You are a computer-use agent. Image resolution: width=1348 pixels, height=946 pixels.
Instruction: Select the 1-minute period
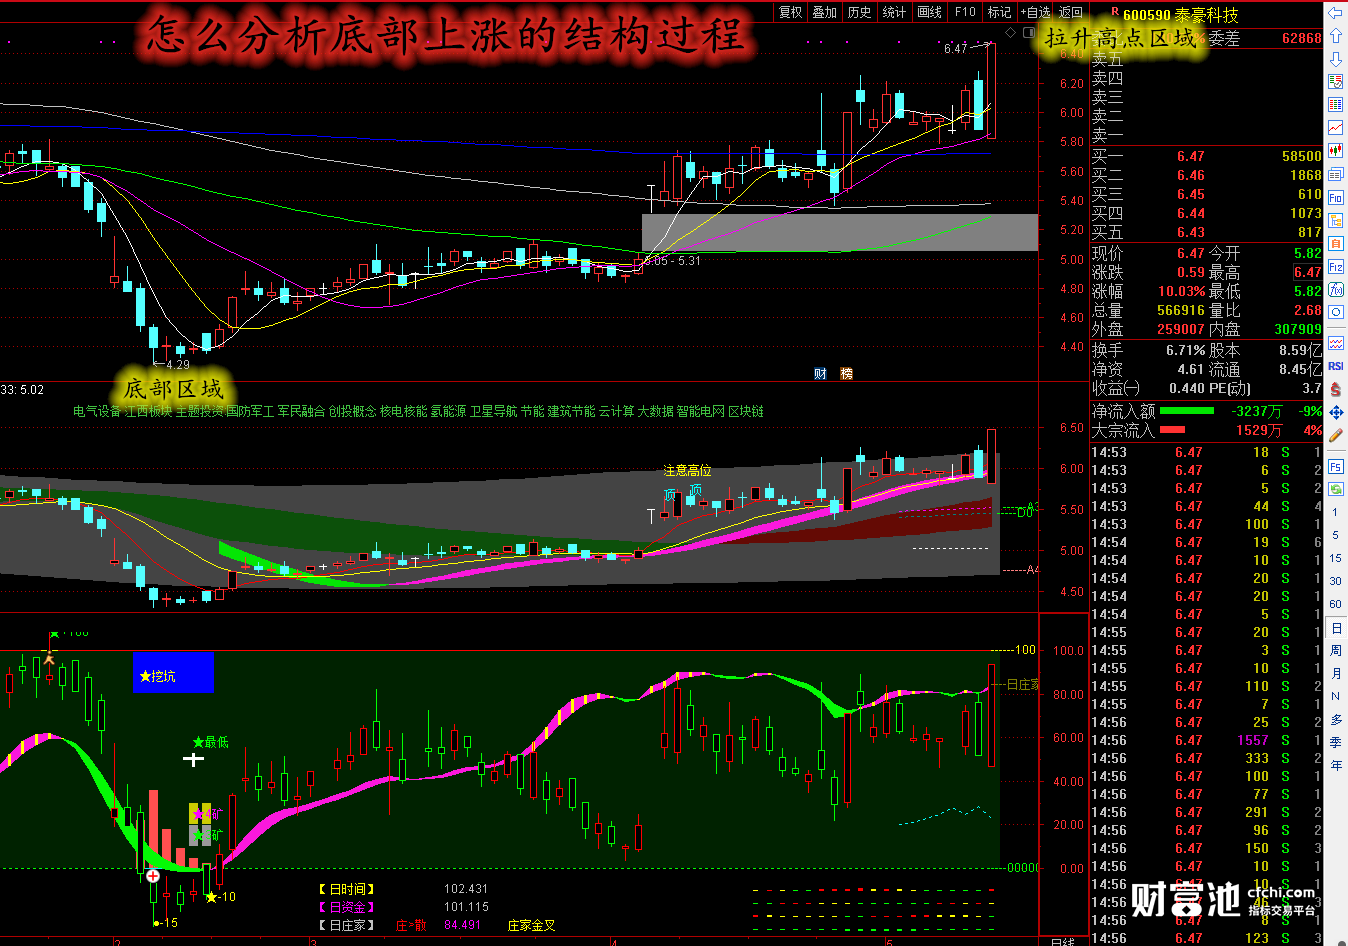[1335, 512]
